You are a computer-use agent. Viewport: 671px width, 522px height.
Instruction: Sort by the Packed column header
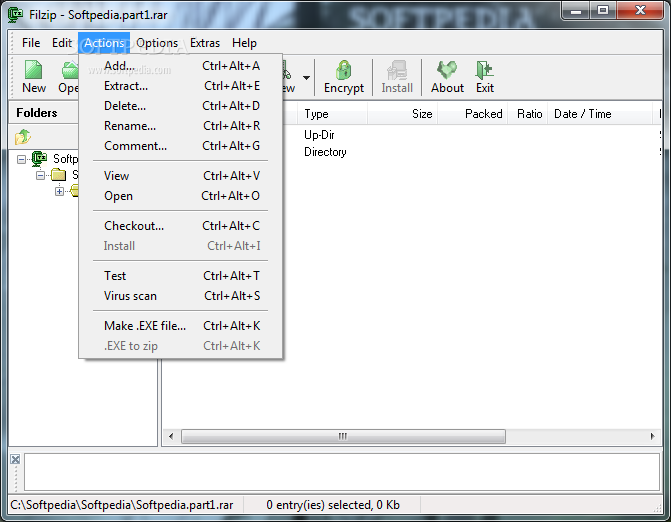pos(472,114)
